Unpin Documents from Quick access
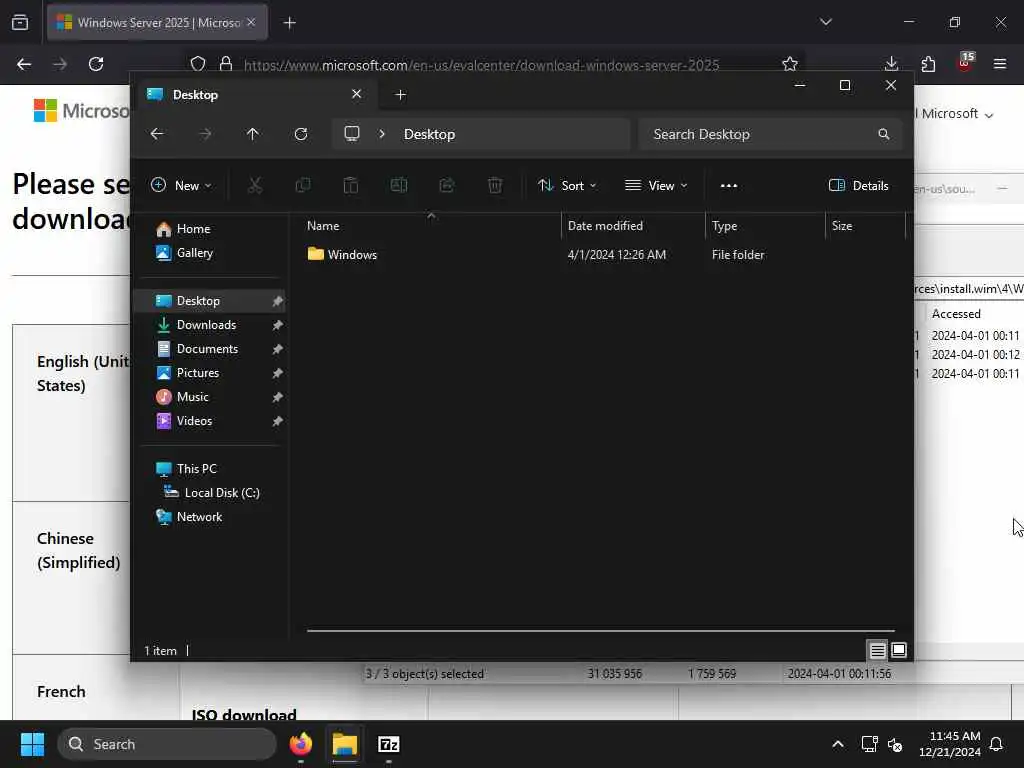The image size is (1024, 768). 278,349
